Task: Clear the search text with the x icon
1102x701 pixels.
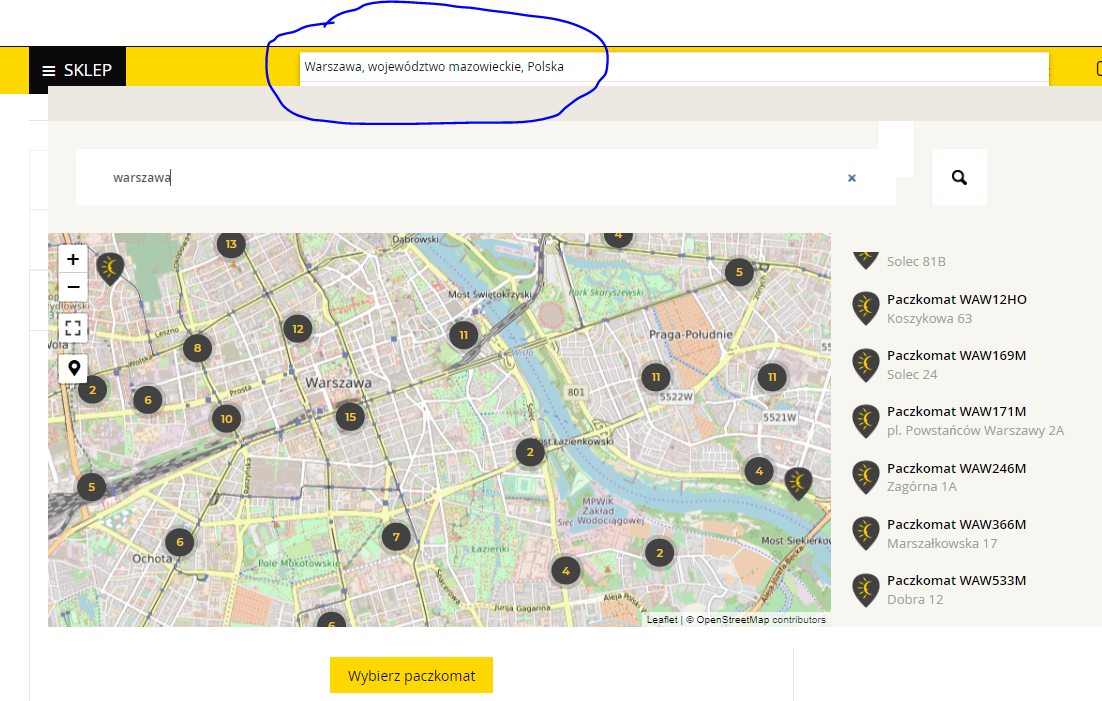Action: tap(852, 178)
